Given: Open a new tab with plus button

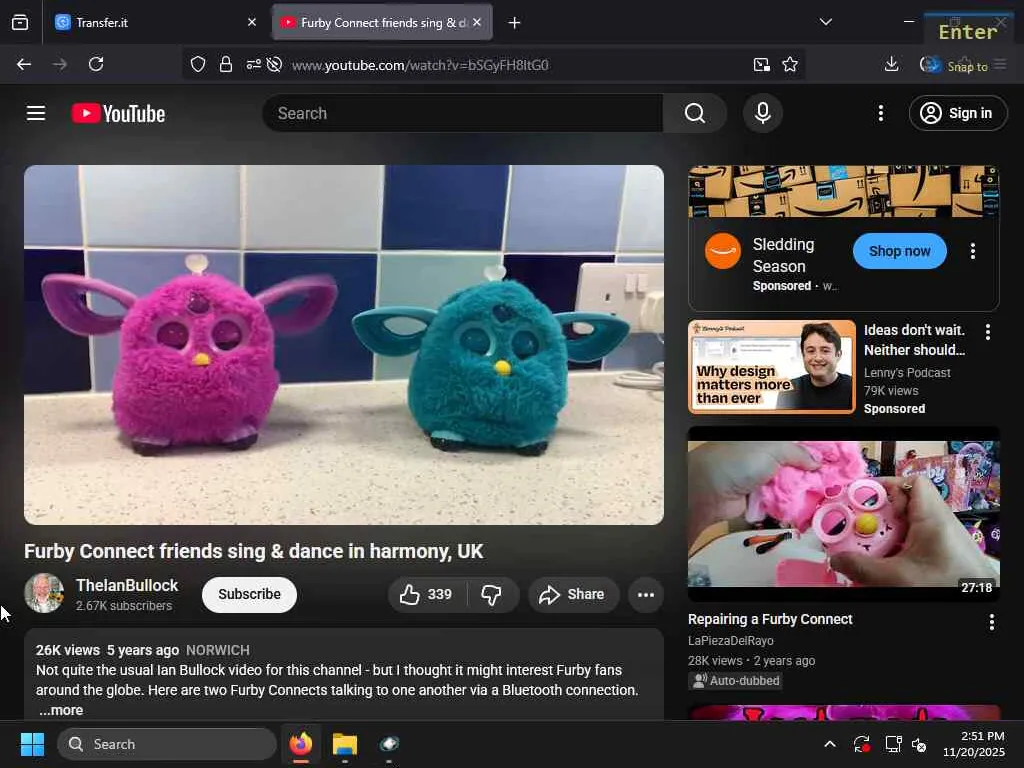Looking at the screenshot, I should [515, 23].
